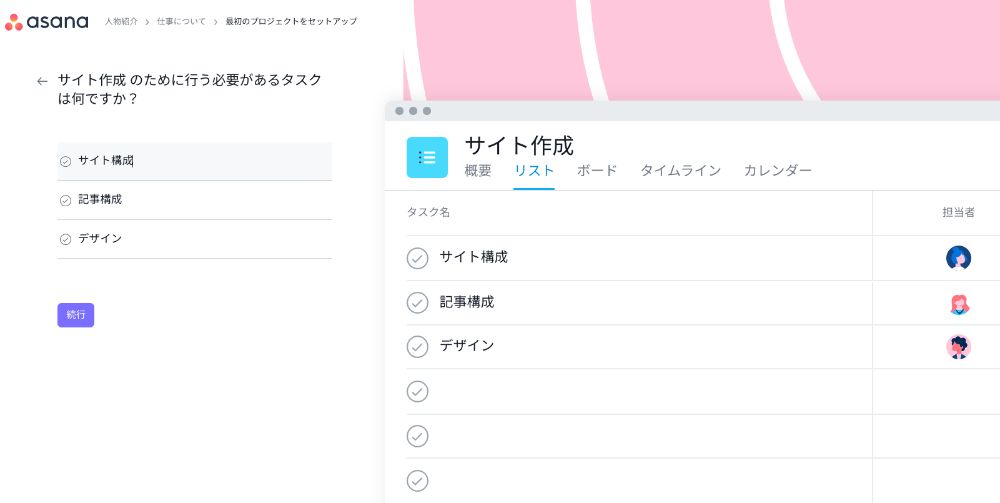Mark 記事構成 task complete in list
Image resolution: width=1000 pixels, height=503 pixels.
[x=417, y=302]
